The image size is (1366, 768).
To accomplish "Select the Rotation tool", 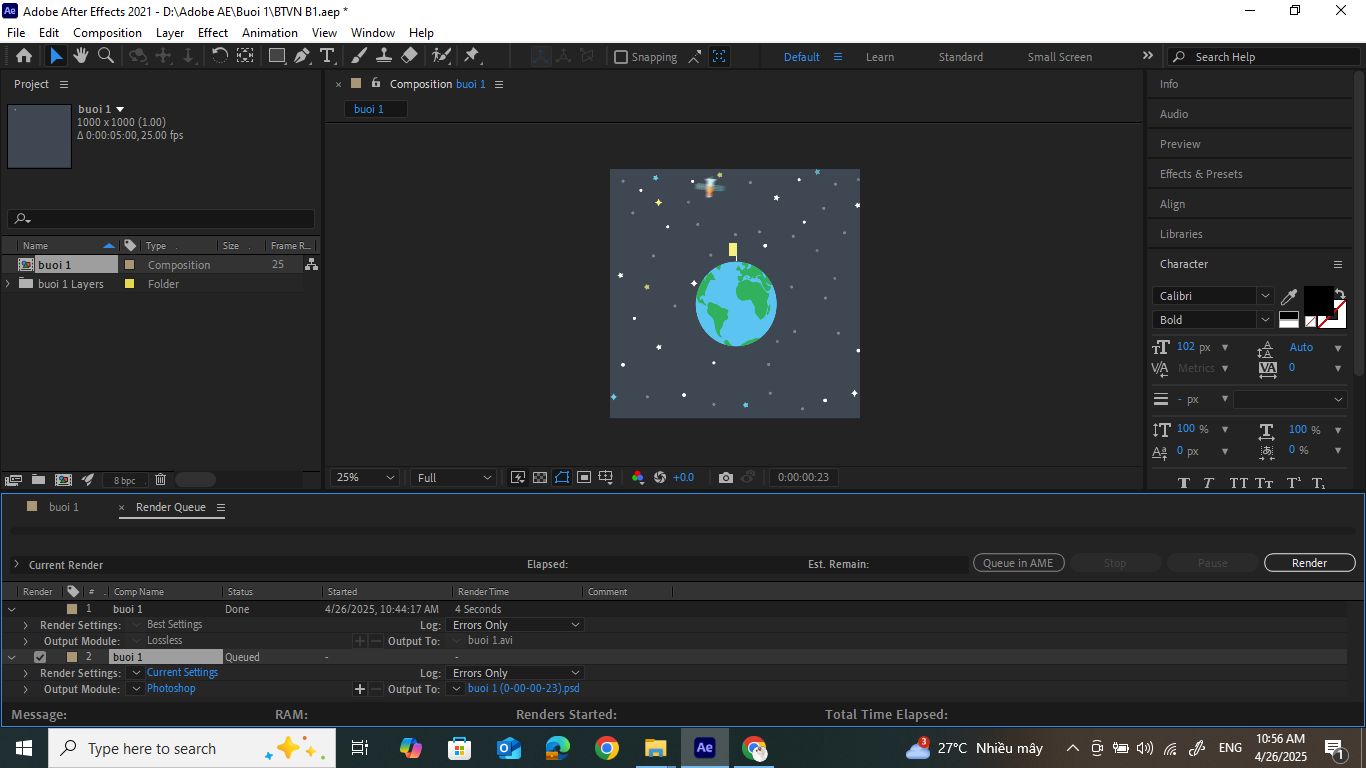I will [220, 56].
